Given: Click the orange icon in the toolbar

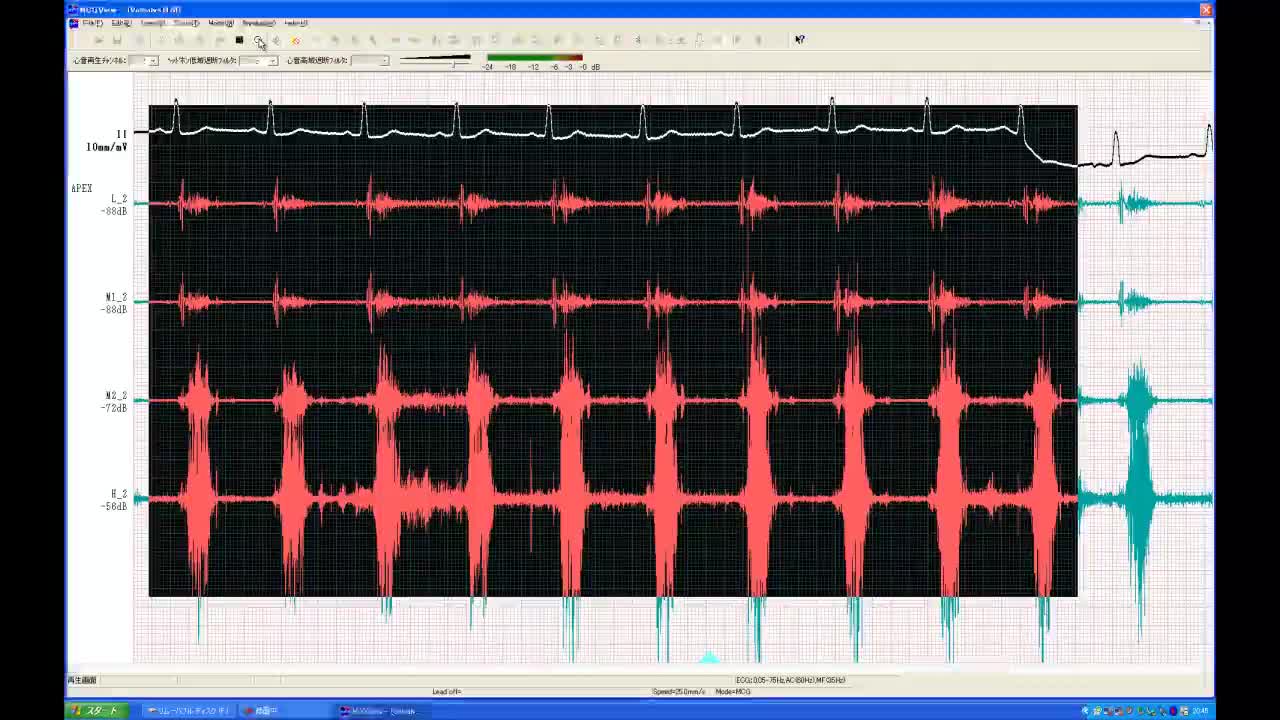Looking at the screenshot, I should (295, 40).
